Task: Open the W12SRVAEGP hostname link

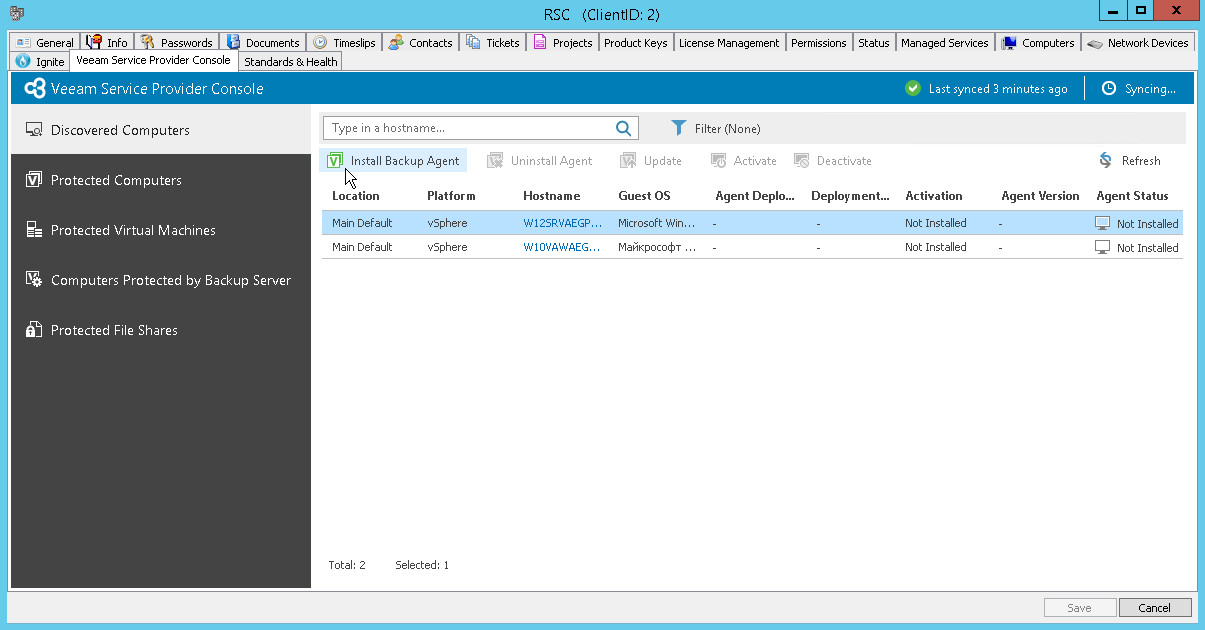Action: [562, 223]
